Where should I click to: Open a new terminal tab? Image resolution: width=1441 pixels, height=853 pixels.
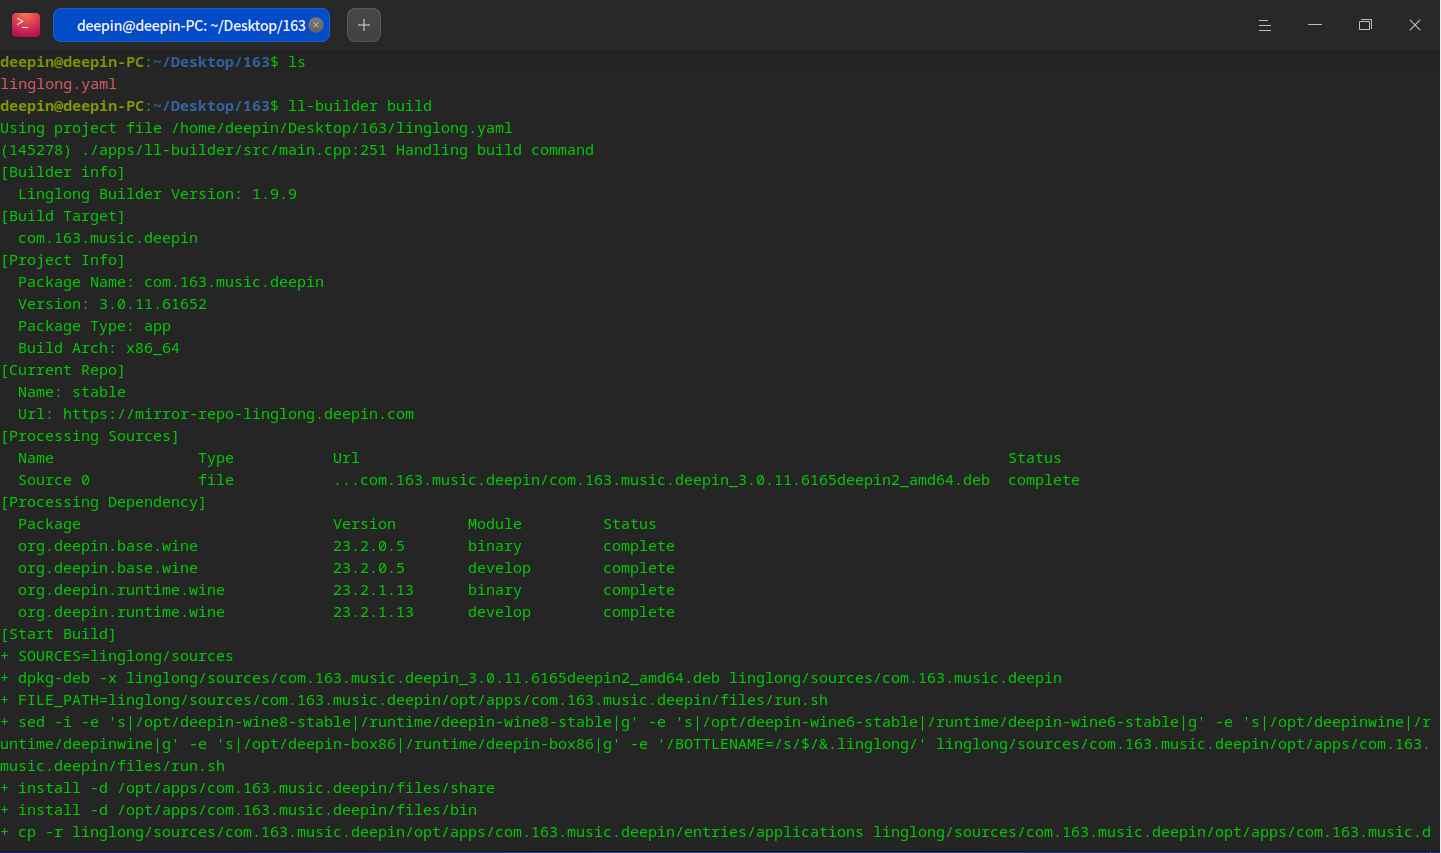pos(364,25)
